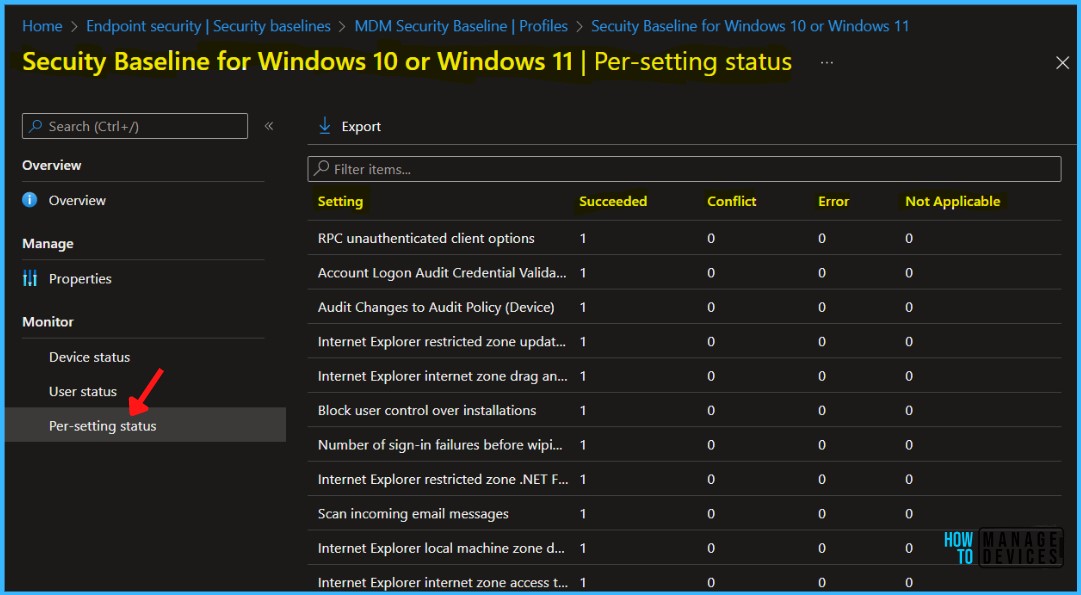The width and height of the screenshot is (1081, 595).
Task: Select Block user control over installations row
Action: tap(684, 410)
